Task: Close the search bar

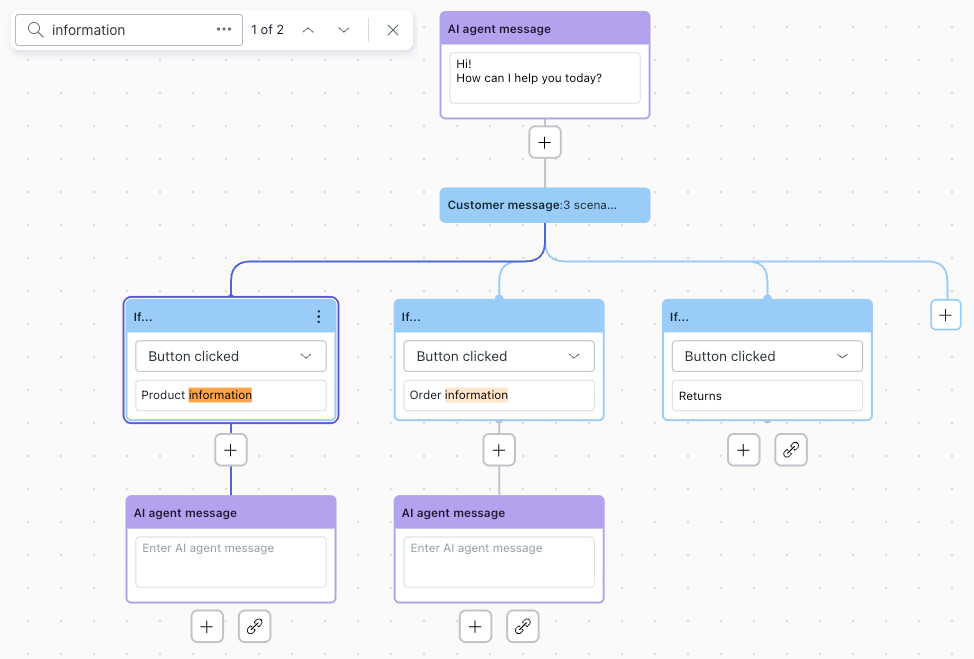Action: click(x=393, y=30)
